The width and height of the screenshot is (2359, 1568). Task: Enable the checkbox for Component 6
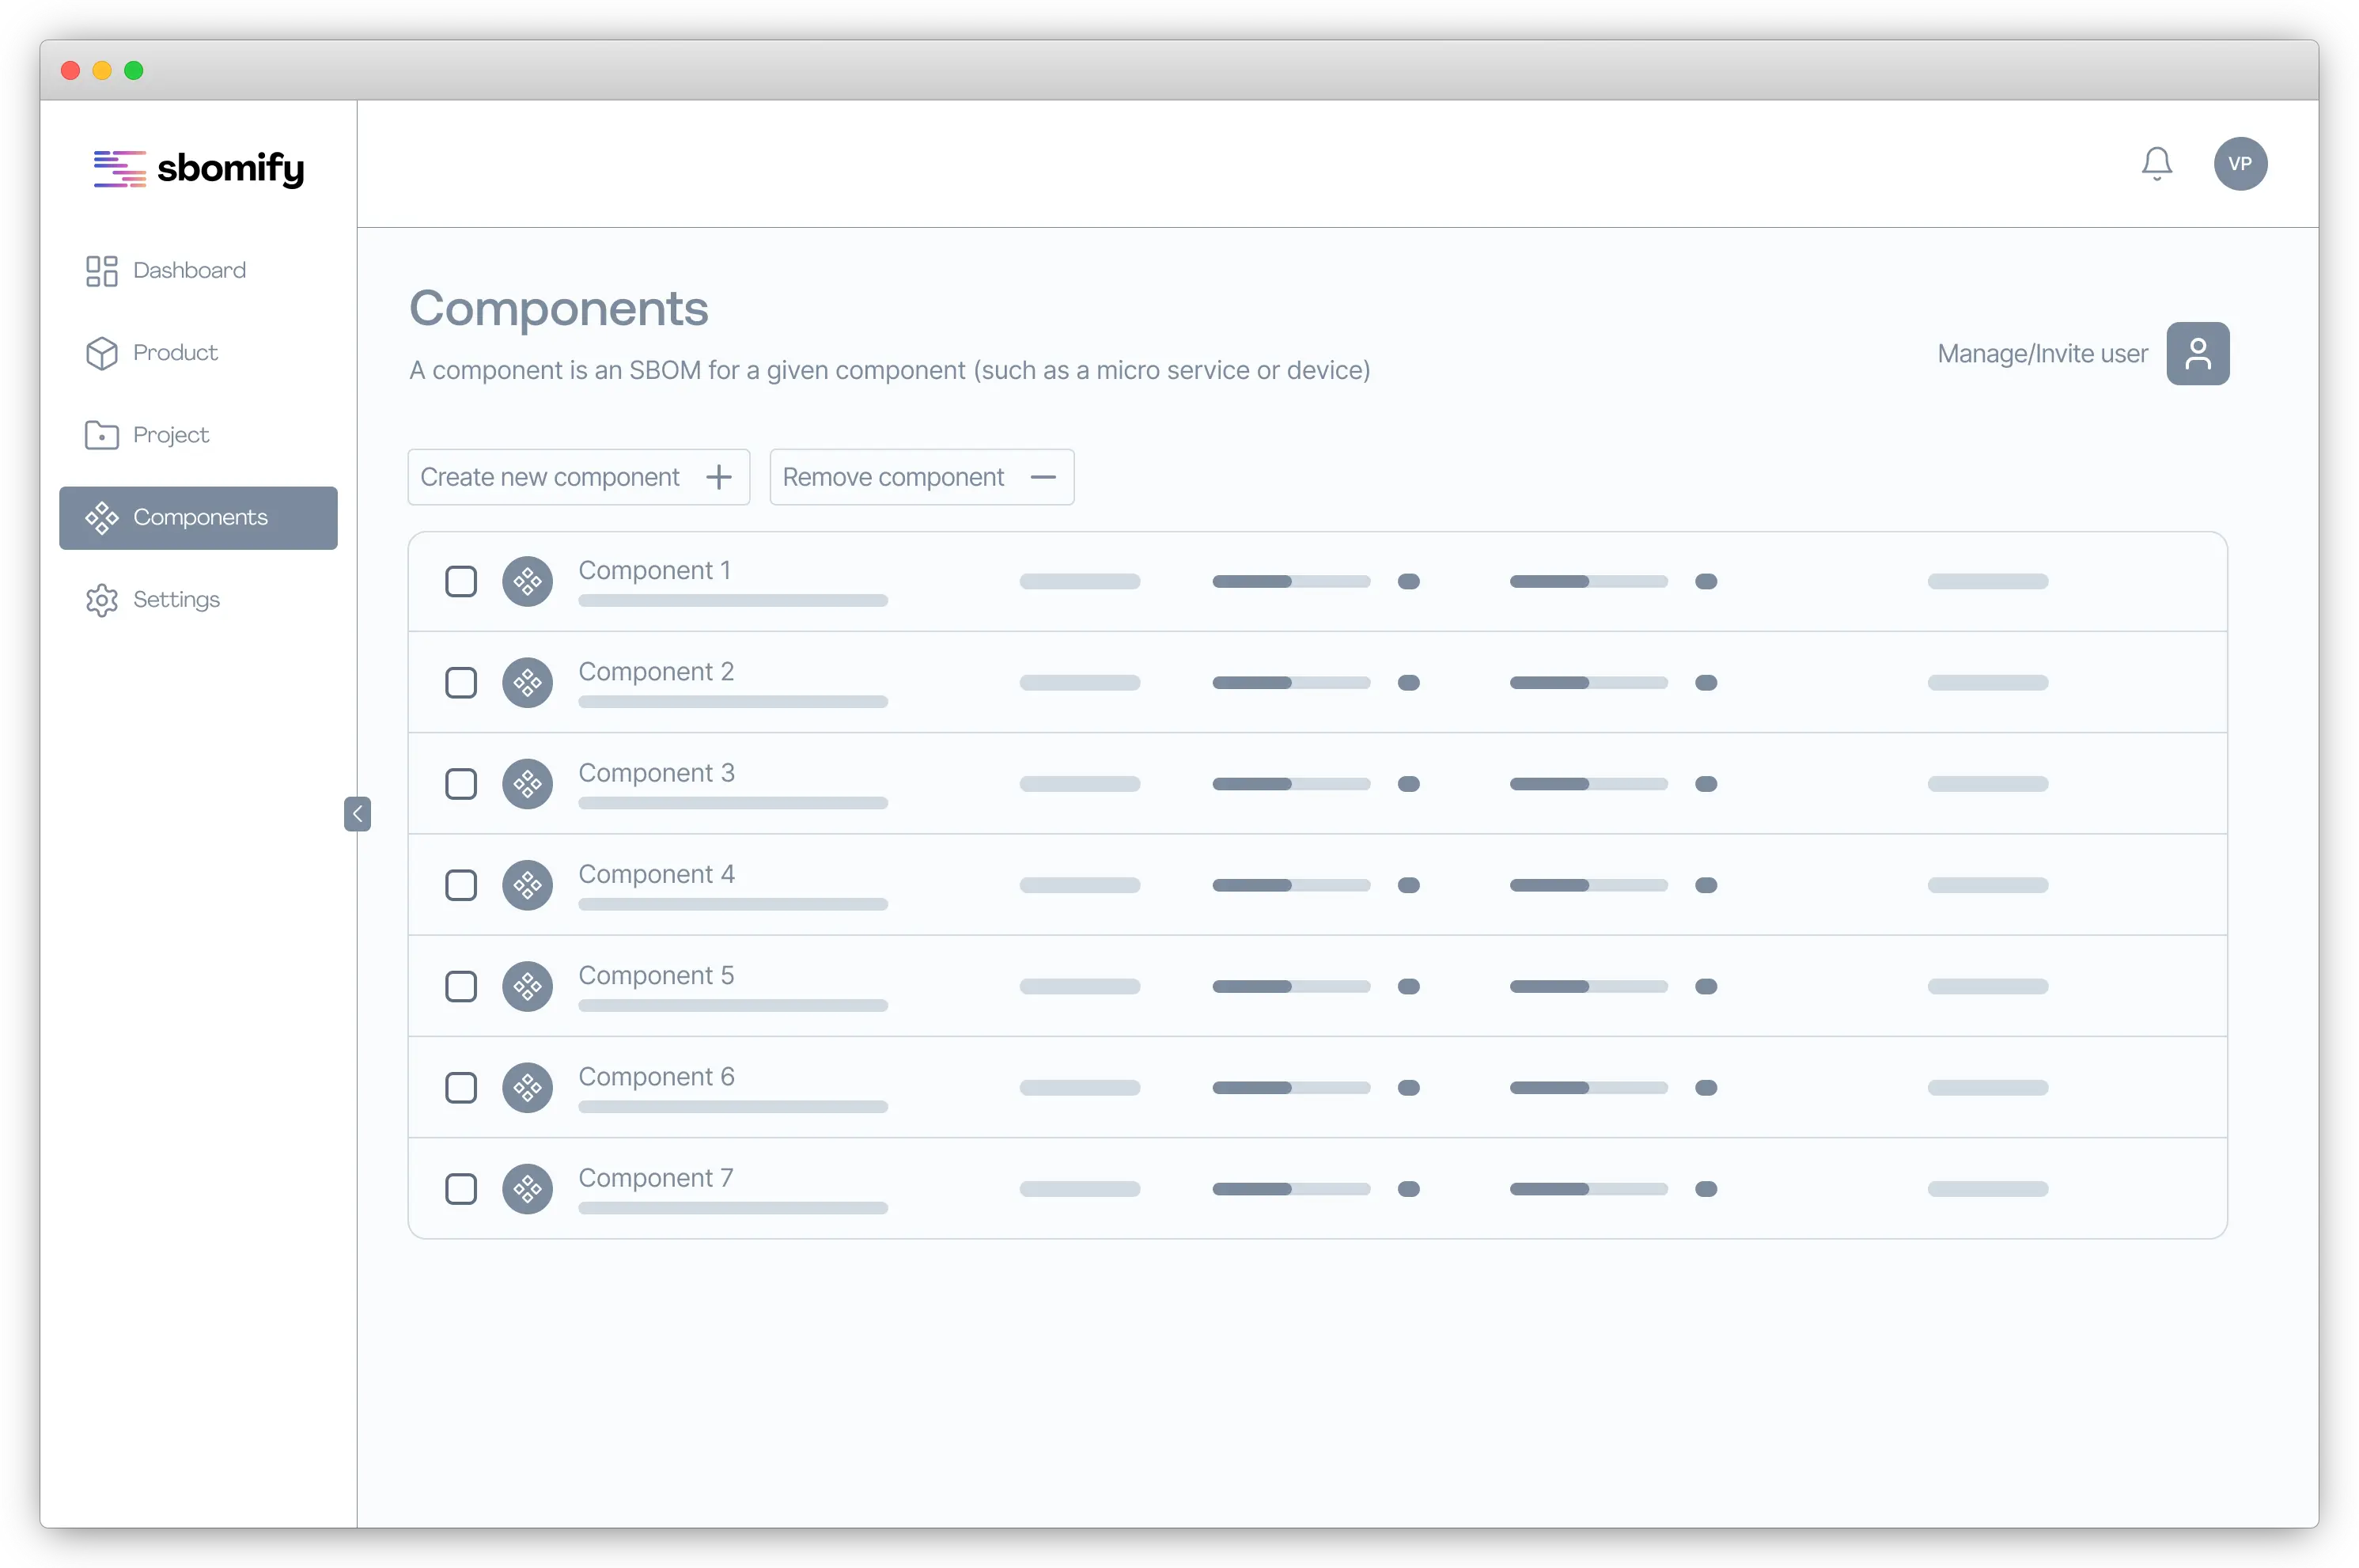[x=461, y=1088]
